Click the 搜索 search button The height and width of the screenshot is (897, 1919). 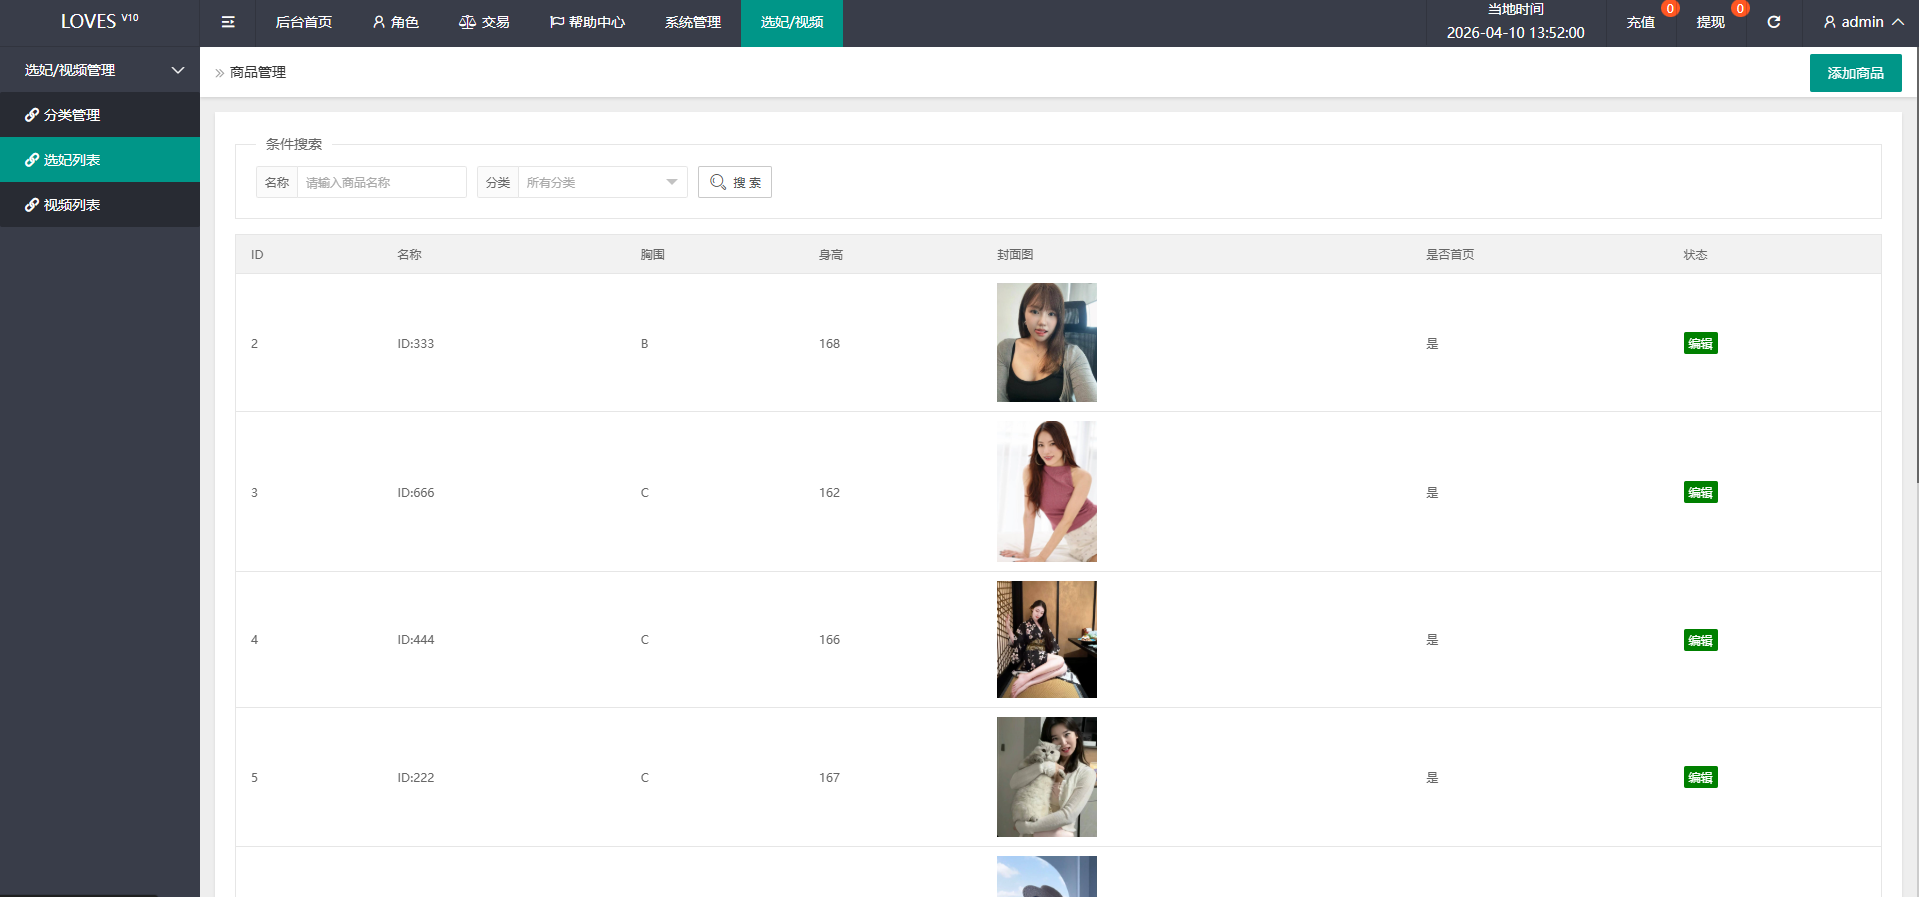click(x=735, y=182)
